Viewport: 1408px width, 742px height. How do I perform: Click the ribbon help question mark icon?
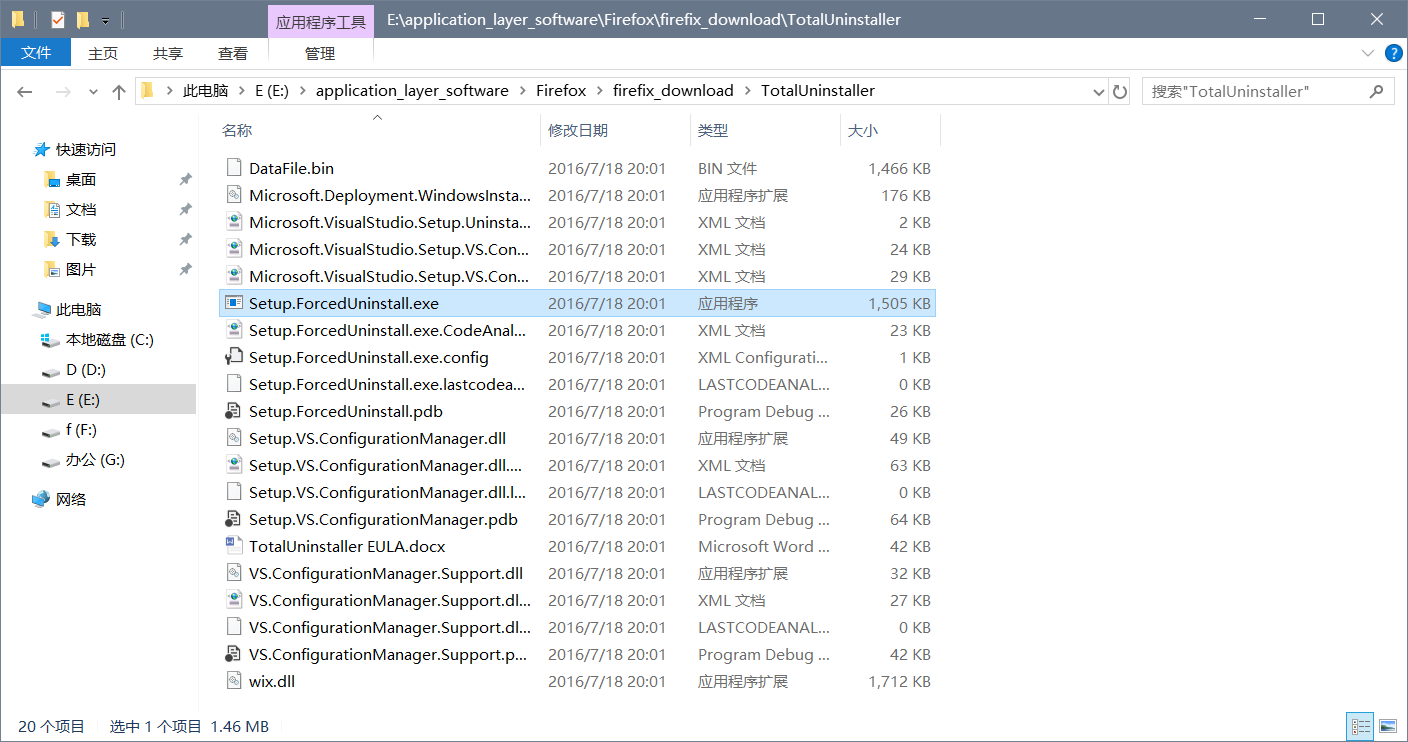pyautogui.click(x=1391, y=53)
